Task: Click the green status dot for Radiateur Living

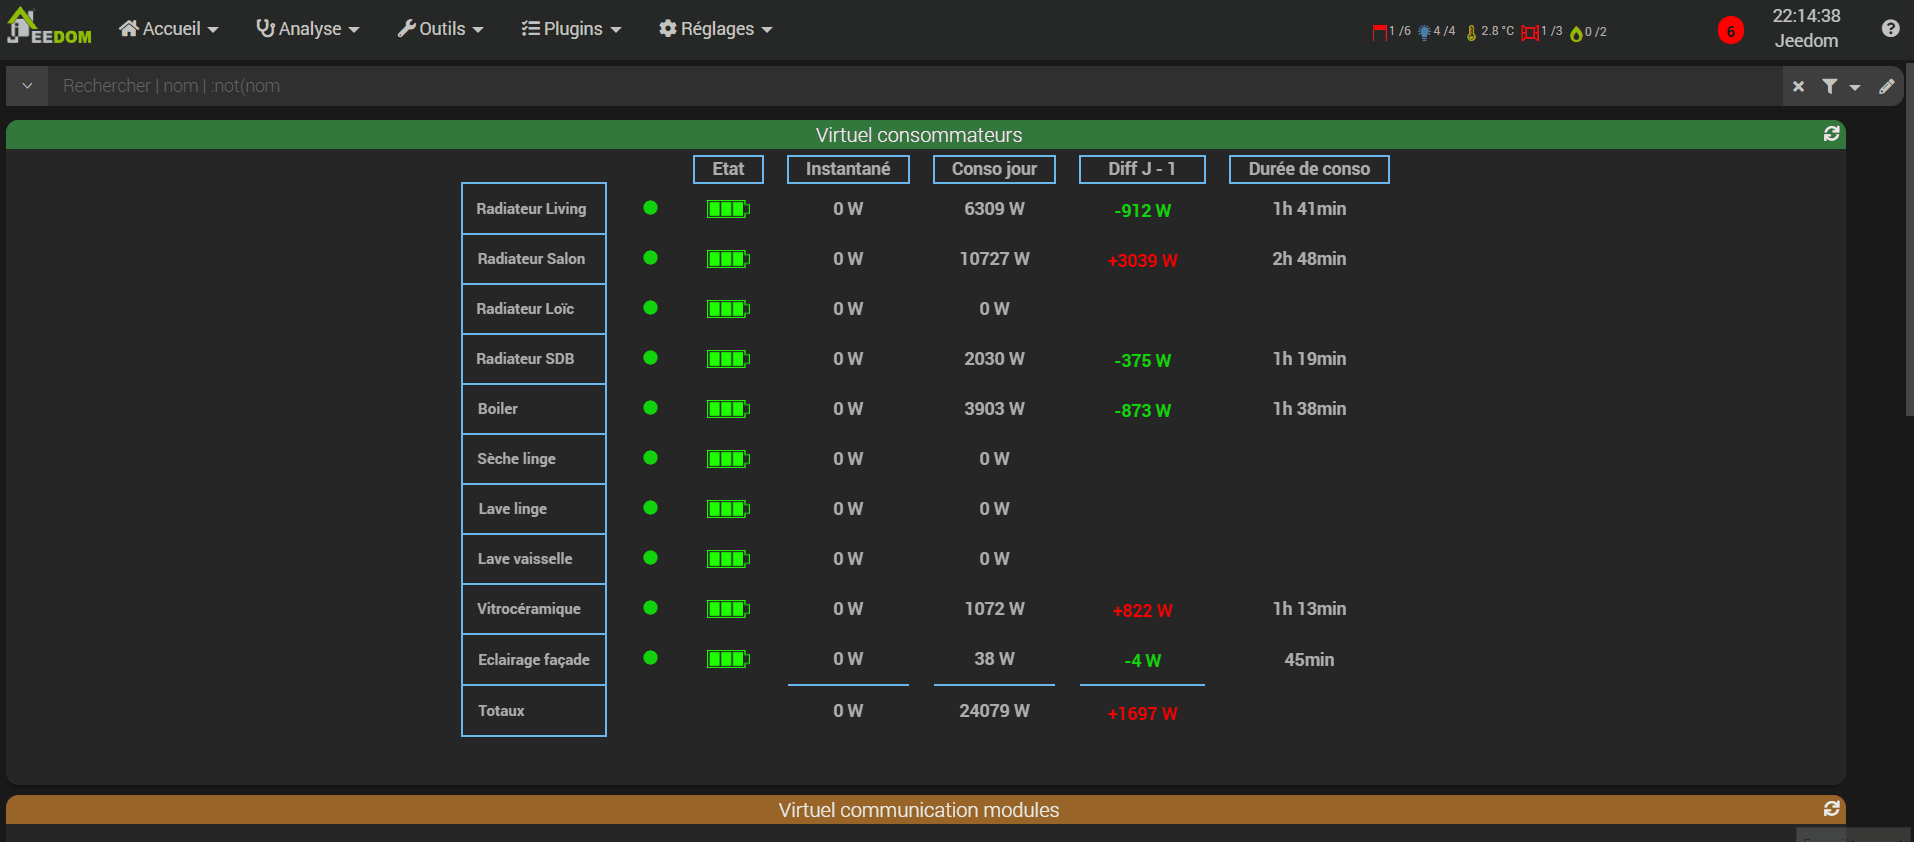Action: pos(650,208)
